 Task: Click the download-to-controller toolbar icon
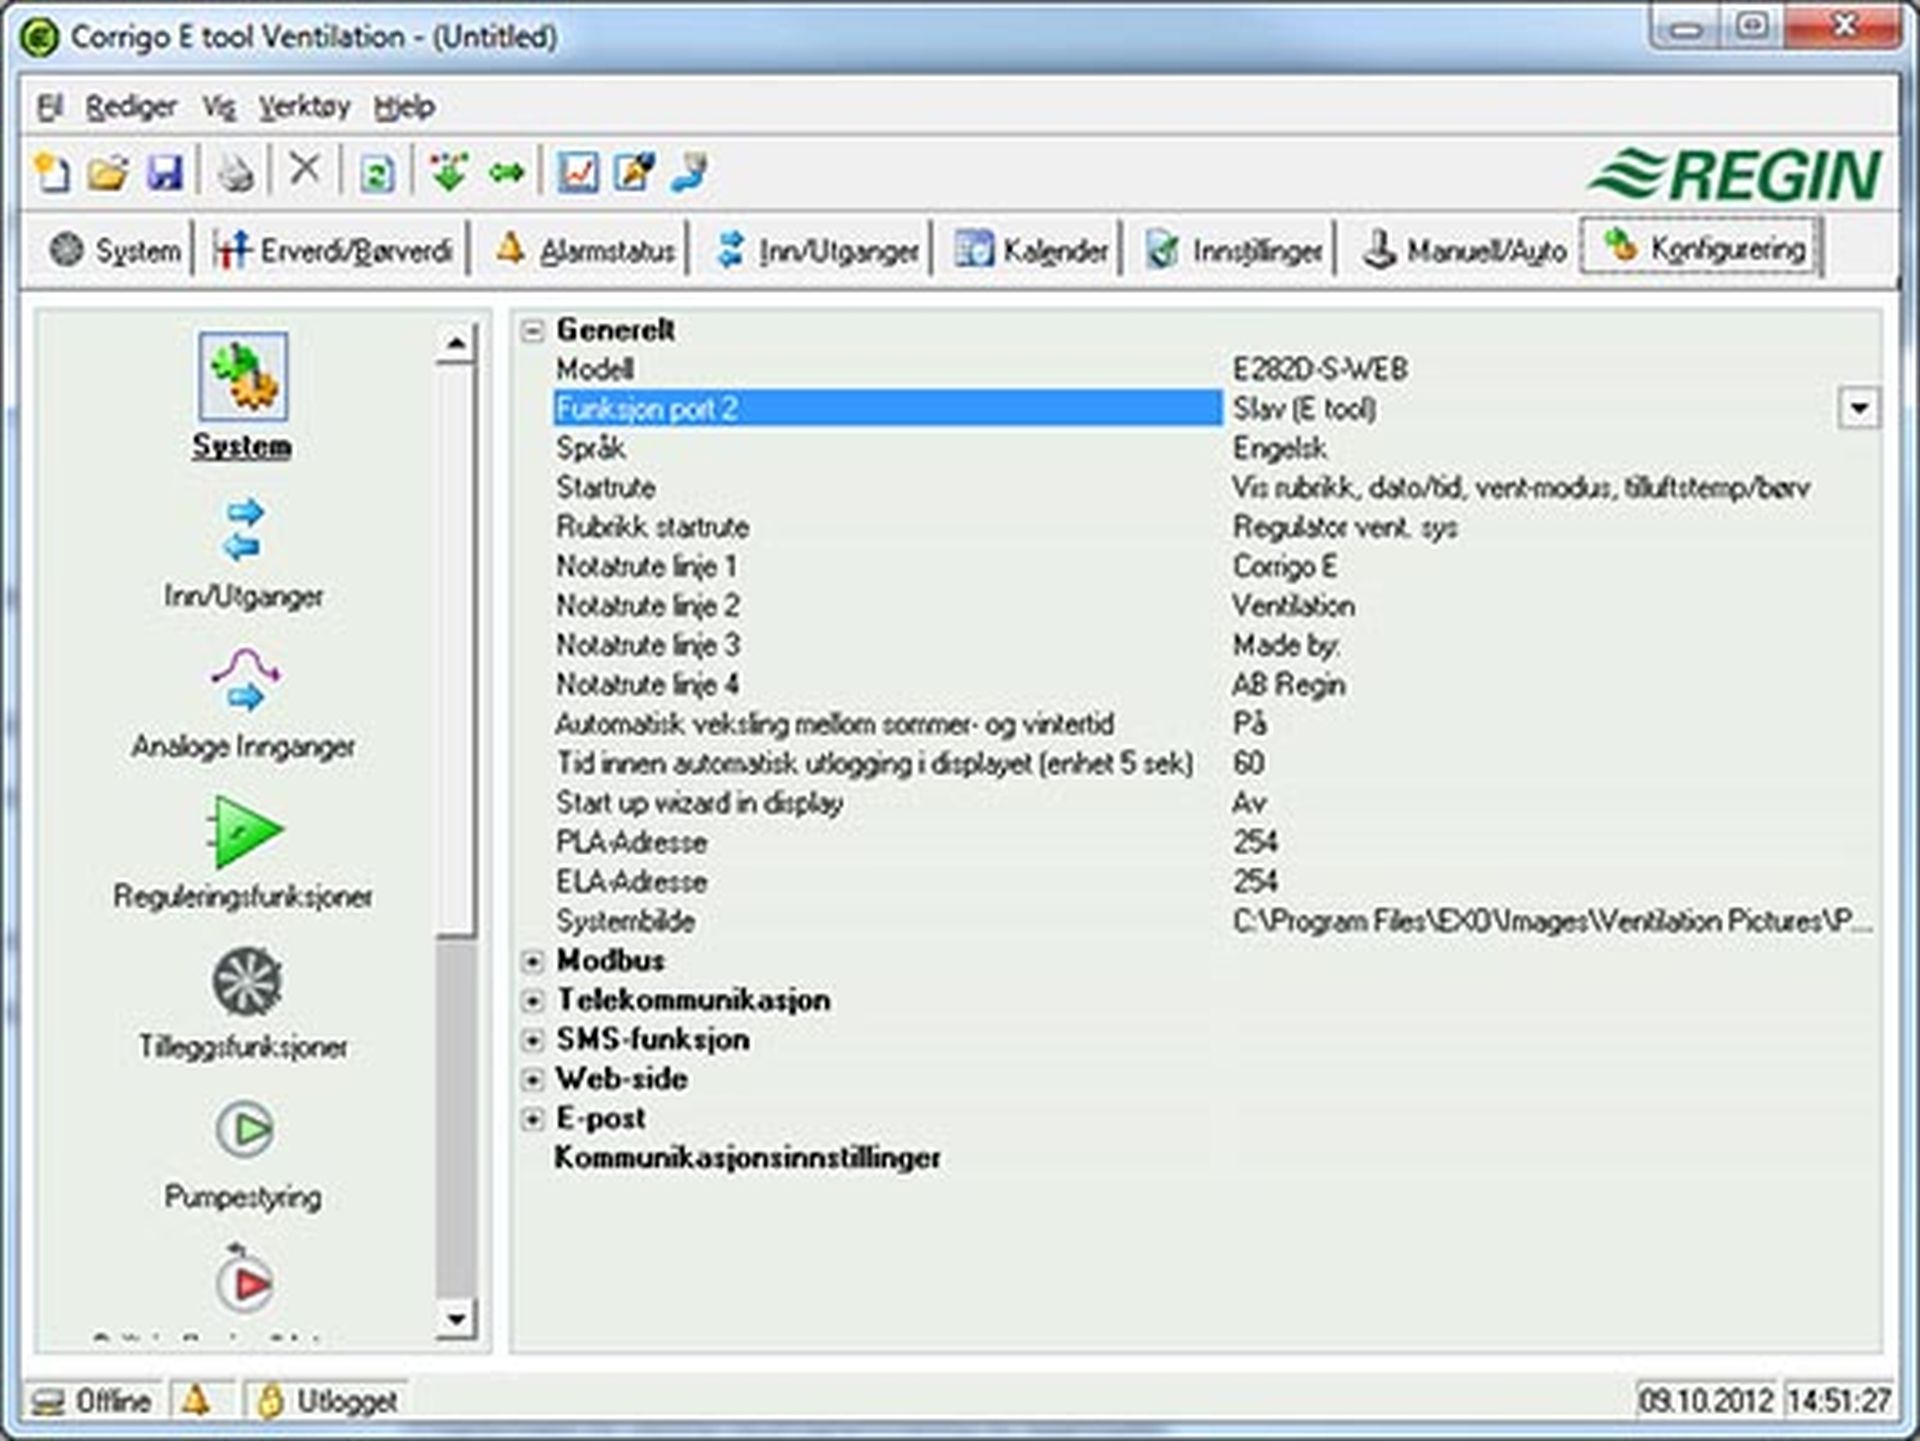tap(448, 172)
